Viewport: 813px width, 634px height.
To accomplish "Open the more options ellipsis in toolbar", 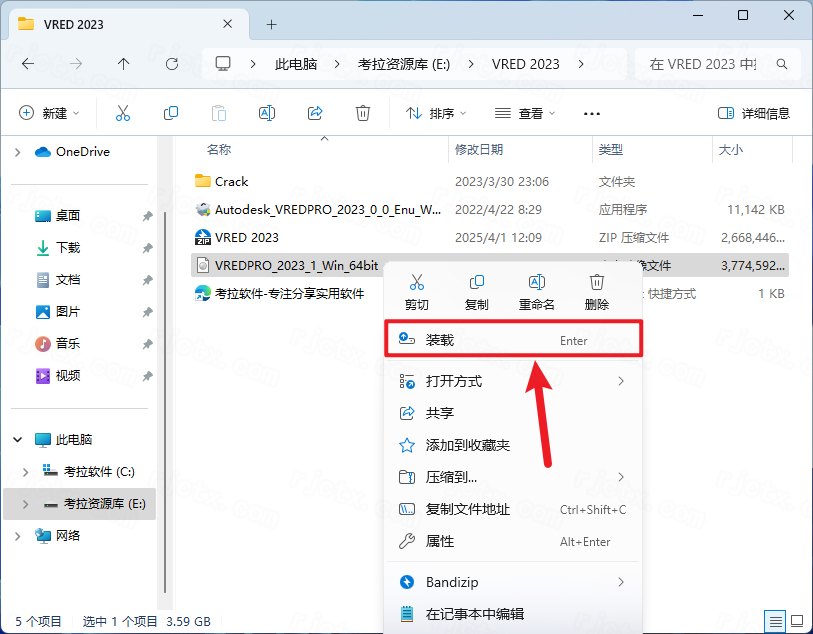I will coord(592,113).
